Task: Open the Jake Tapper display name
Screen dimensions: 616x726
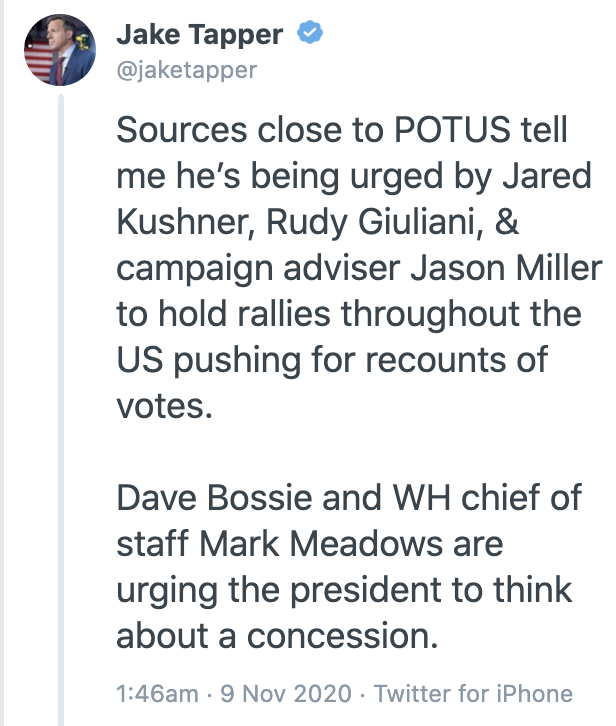Action: 200,35
